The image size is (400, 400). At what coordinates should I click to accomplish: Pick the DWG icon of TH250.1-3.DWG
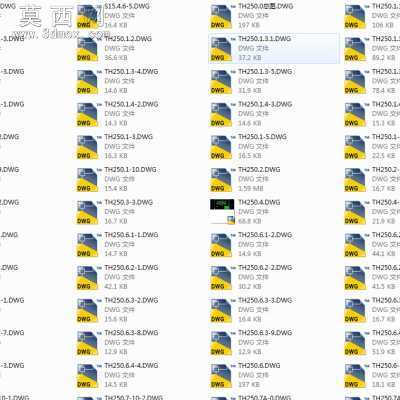tap(87, 147)
